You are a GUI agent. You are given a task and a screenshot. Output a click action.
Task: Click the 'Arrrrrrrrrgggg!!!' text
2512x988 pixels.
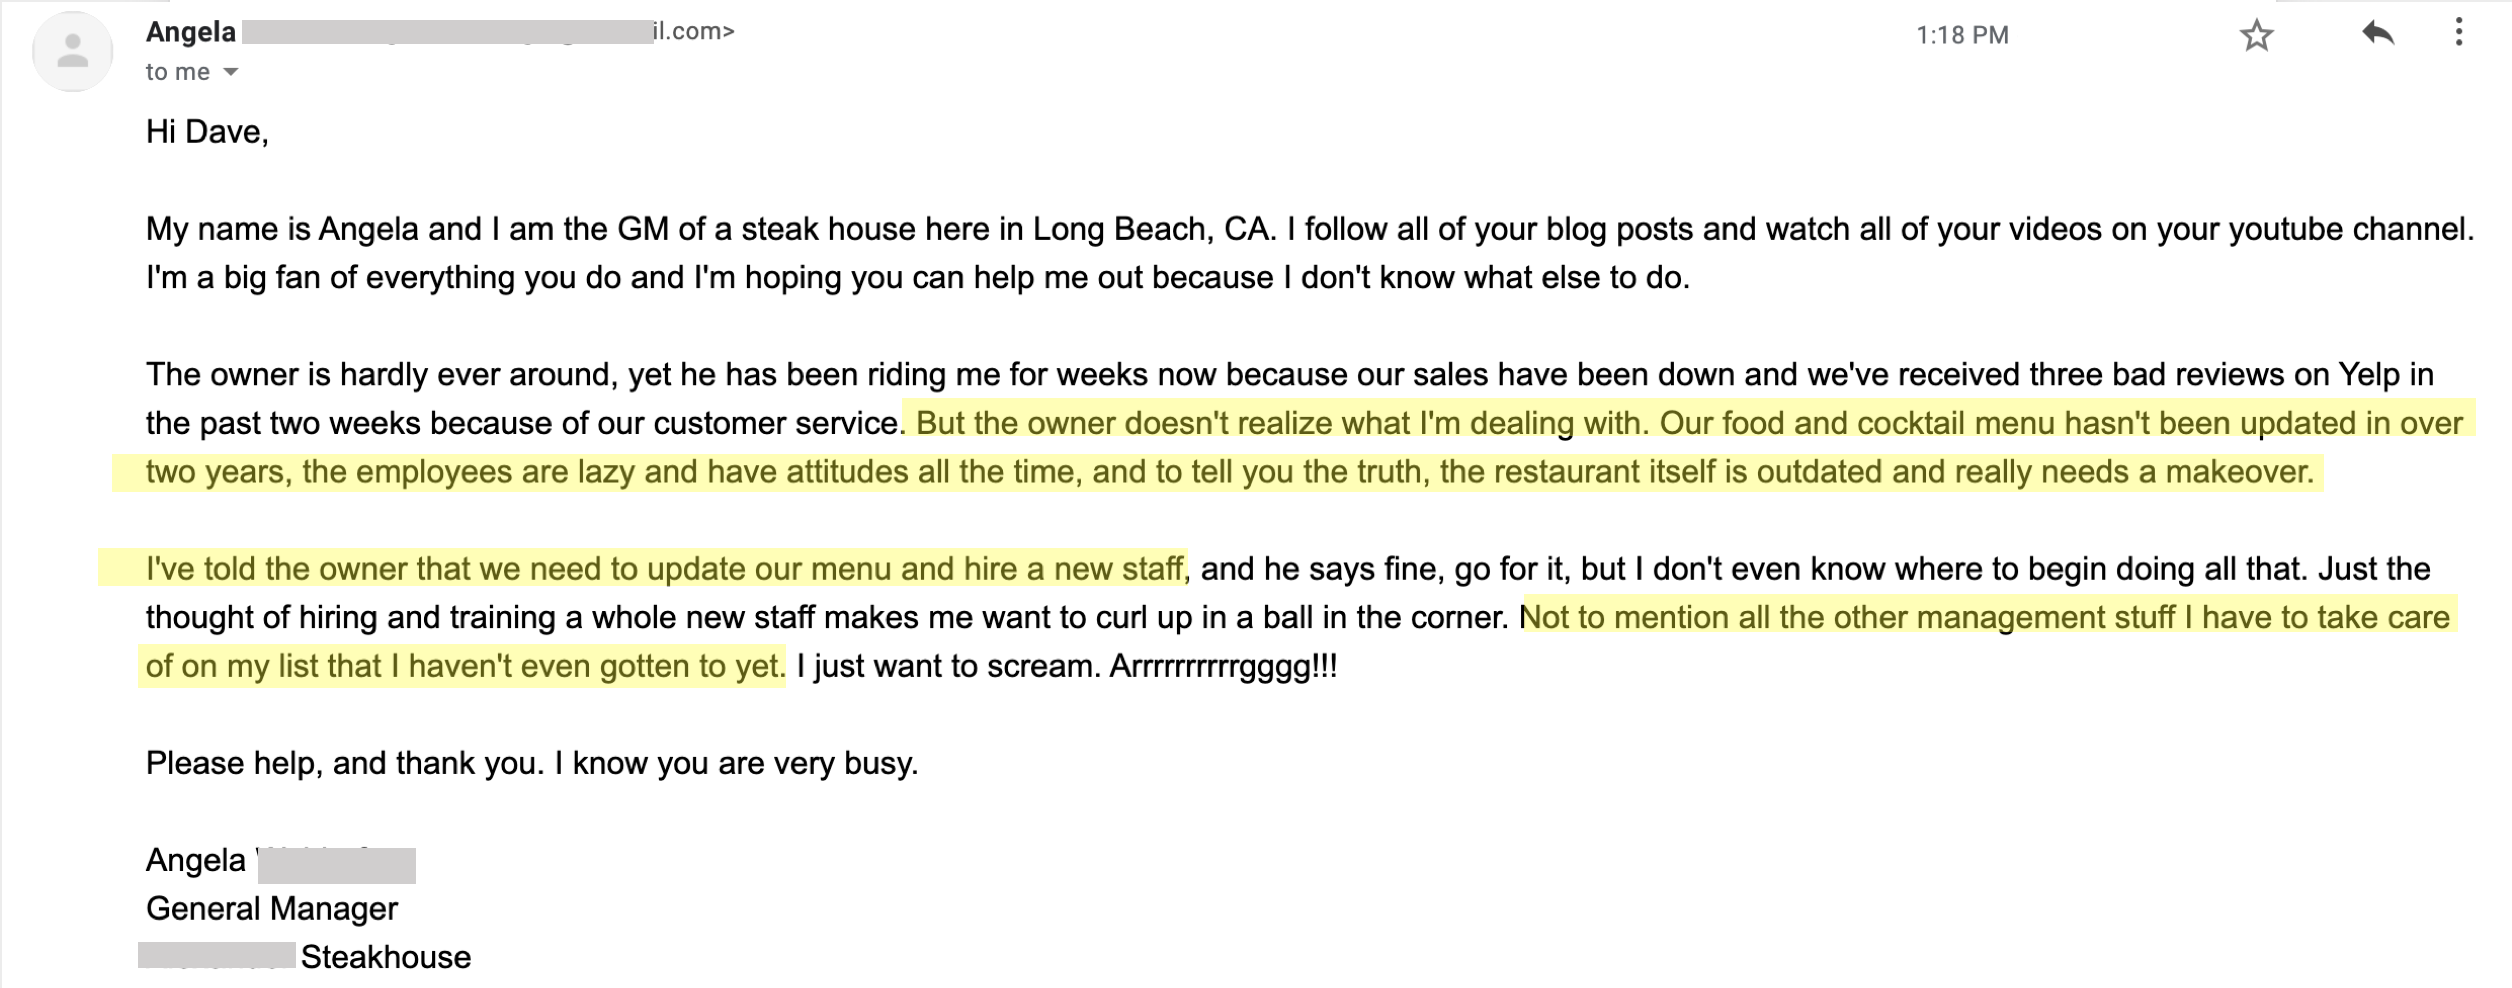(1223, 666)
